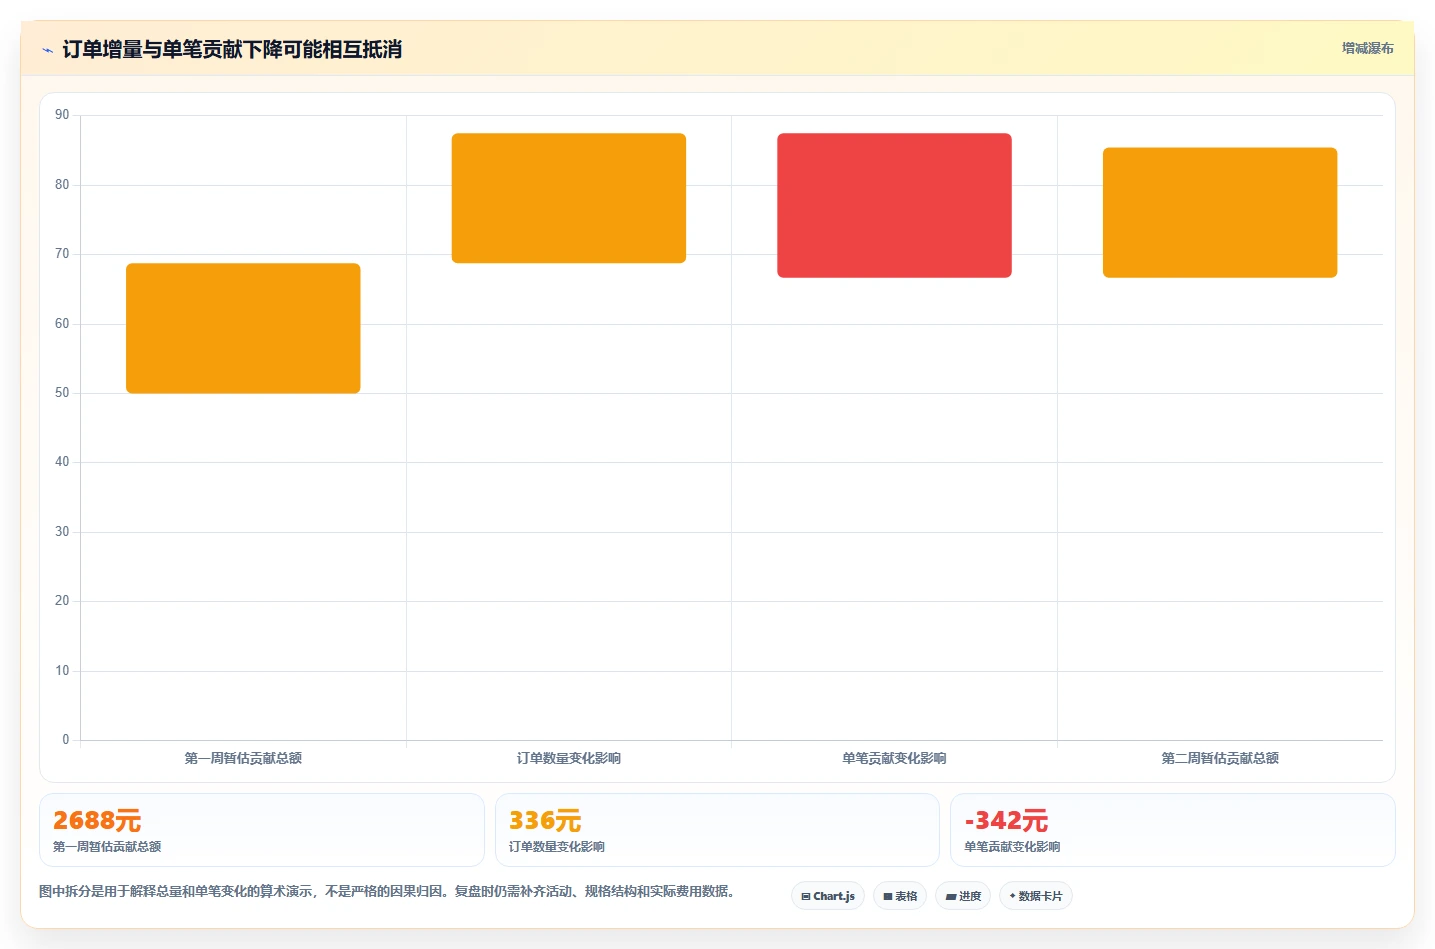Viewport: 1435px width, 949px height.
Task: Click y-axis value 0
Action: (66, 740)
